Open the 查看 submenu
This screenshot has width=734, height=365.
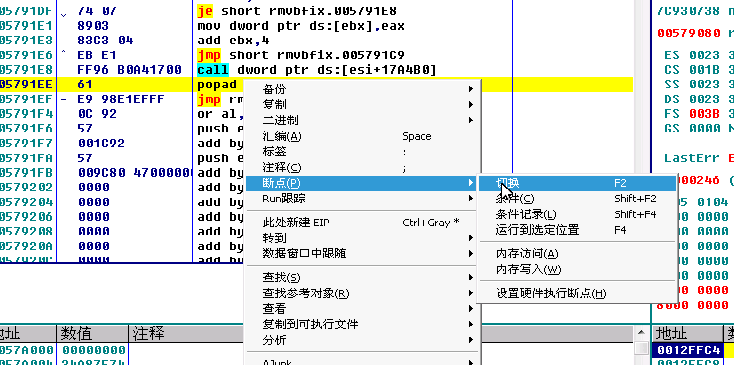click(x=363, y=309)
